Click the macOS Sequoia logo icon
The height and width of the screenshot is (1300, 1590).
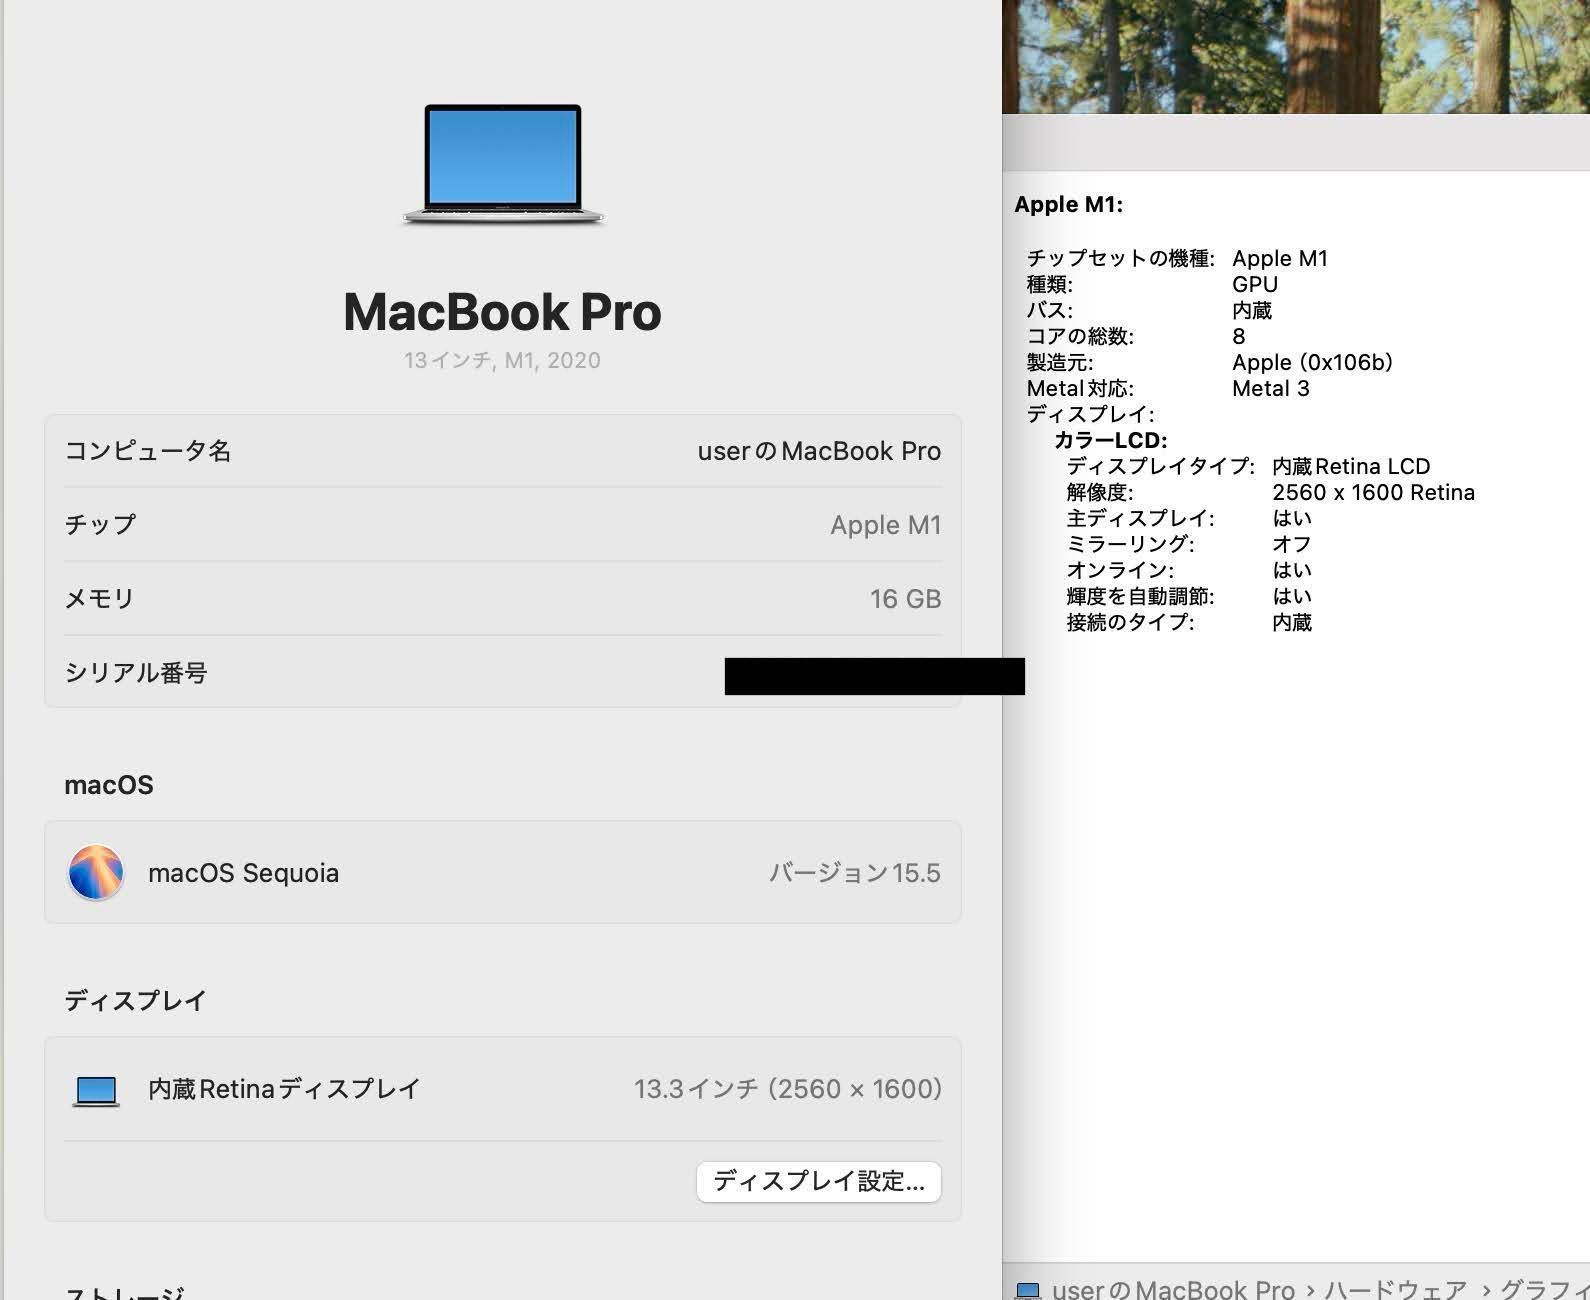click(x=96, y=872)
